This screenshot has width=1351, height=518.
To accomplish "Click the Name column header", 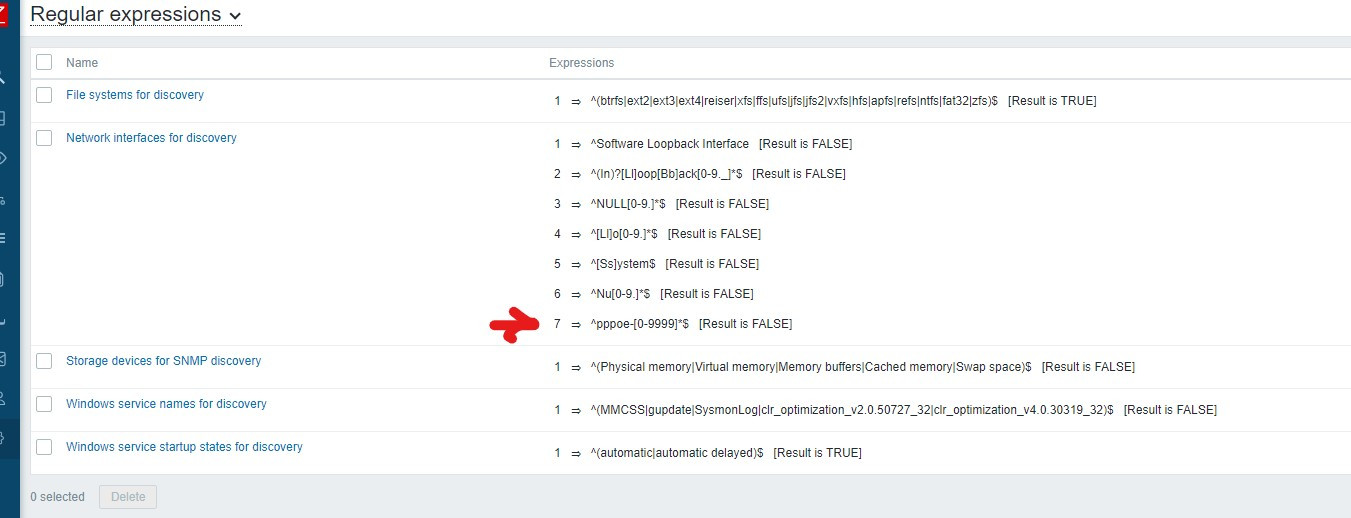I will 82,63.
